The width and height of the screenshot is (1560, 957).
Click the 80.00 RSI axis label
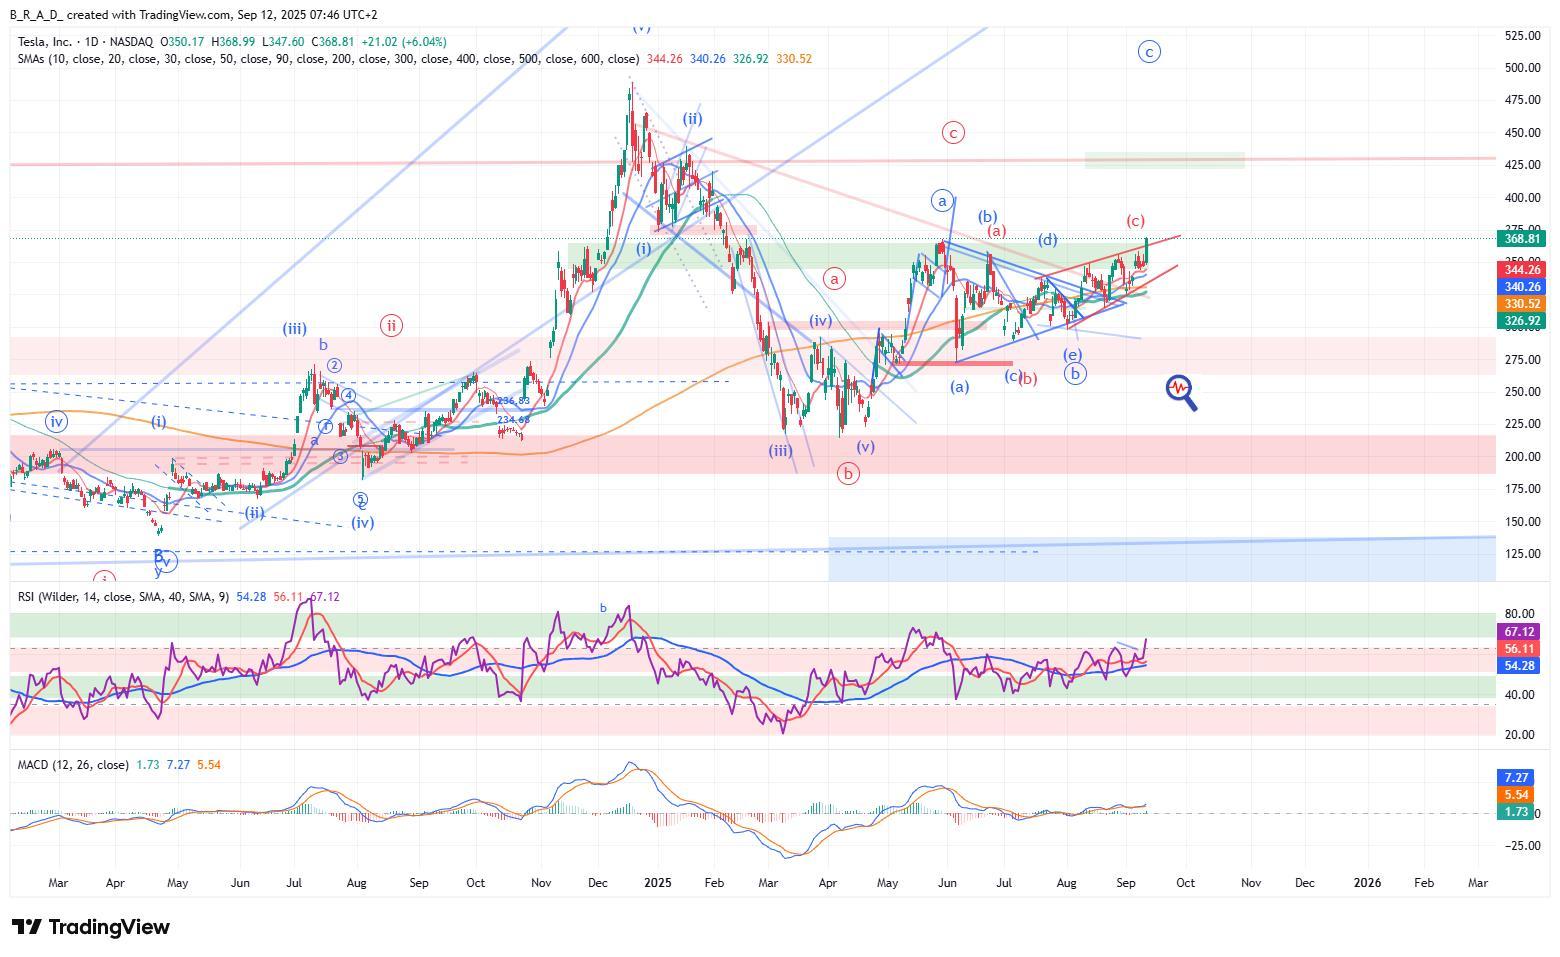(1519, 614)
